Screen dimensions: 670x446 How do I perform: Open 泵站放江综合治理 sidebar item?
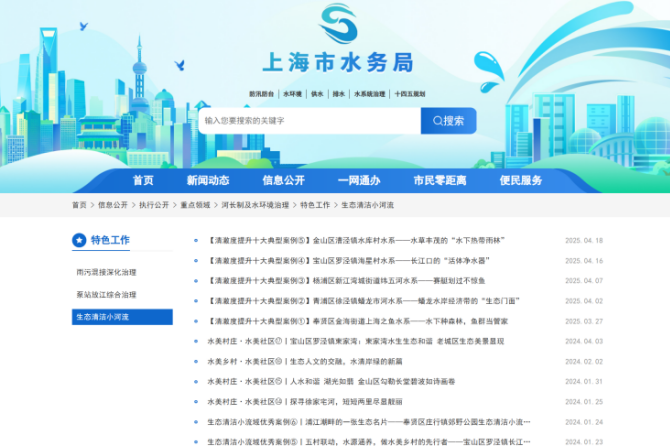tap(107, 294)
